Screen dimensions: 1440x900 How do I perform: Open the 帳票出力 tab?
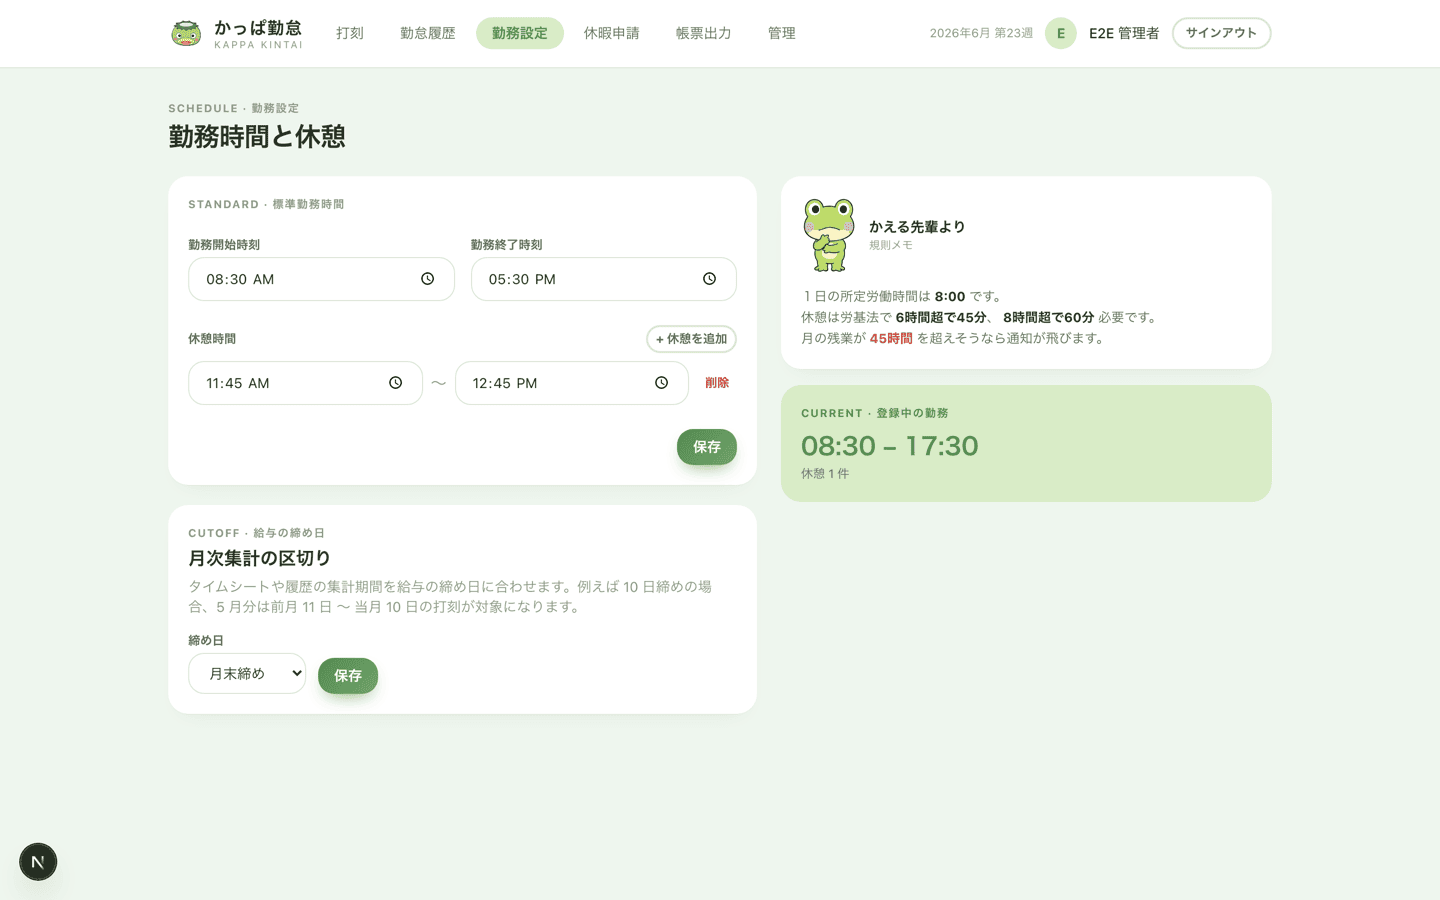tap(704, 33)
